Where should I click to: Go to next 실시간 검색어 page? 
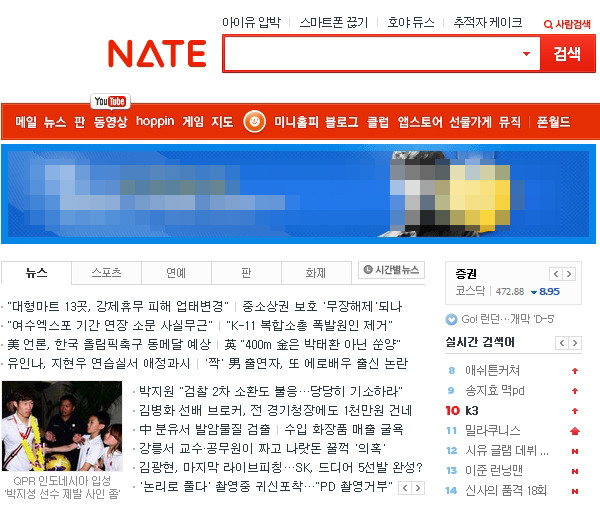[x=575, y=343]
